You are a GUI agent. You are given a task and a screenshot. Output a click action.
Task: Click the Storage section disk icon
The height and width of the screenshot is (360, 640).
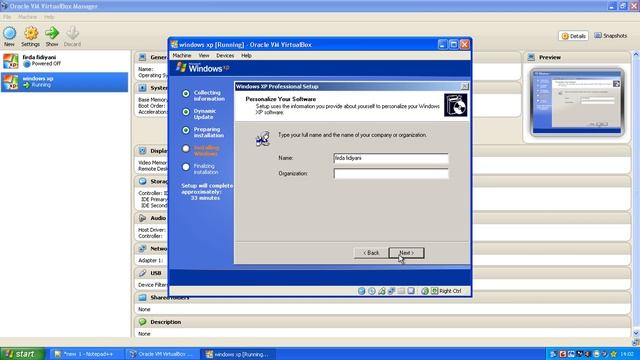coord(142,181)
